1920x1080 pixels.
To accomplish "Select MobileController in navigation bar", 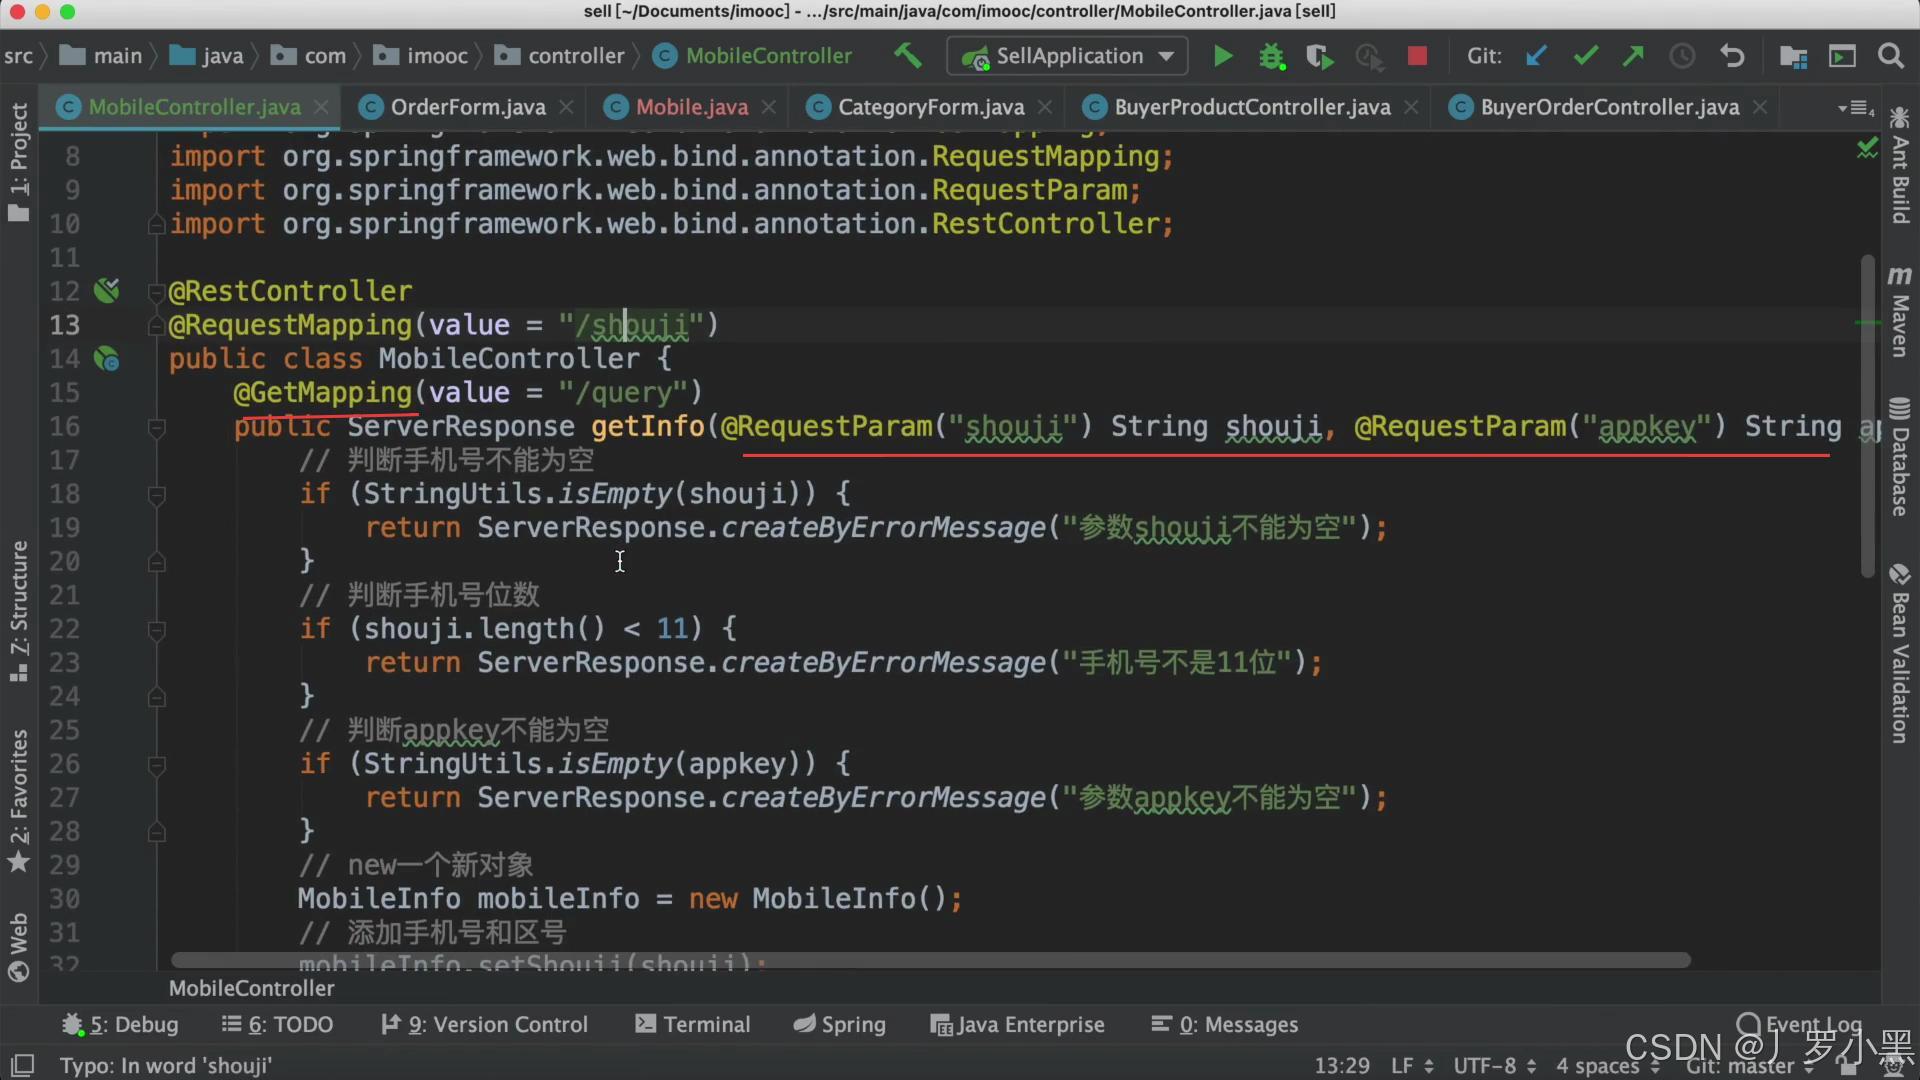I will (752, 56).
